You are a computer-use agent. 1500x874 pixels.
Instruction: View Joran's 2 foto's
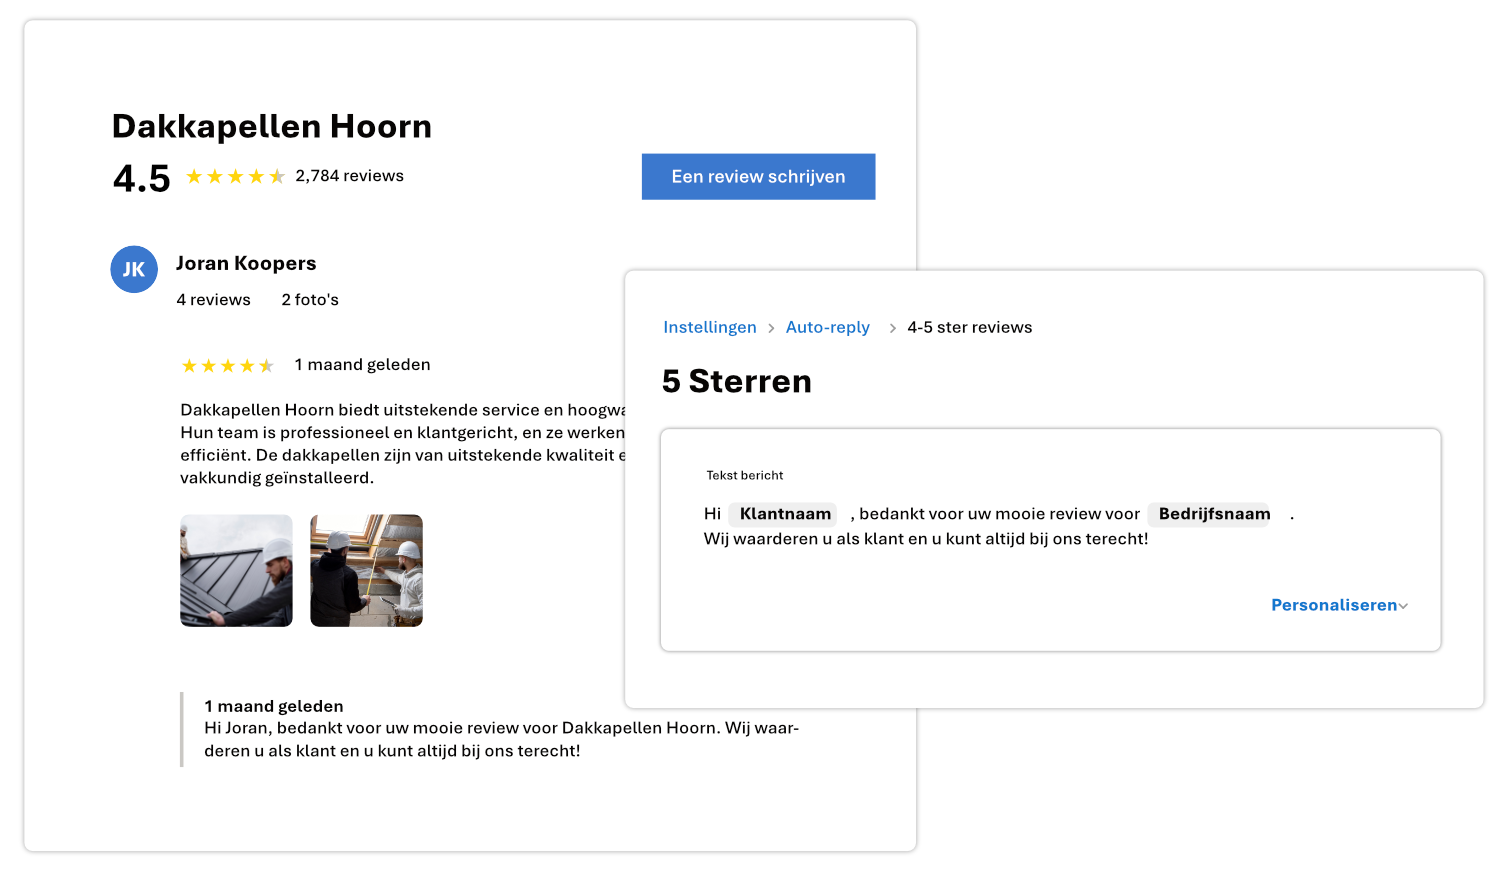[x=310, y=300]
